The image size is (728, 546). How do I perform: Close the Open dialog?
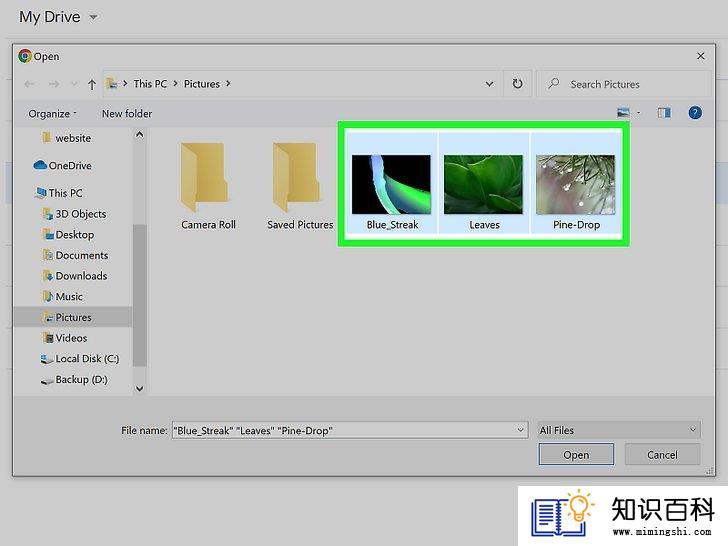click(x=701, y=56)
